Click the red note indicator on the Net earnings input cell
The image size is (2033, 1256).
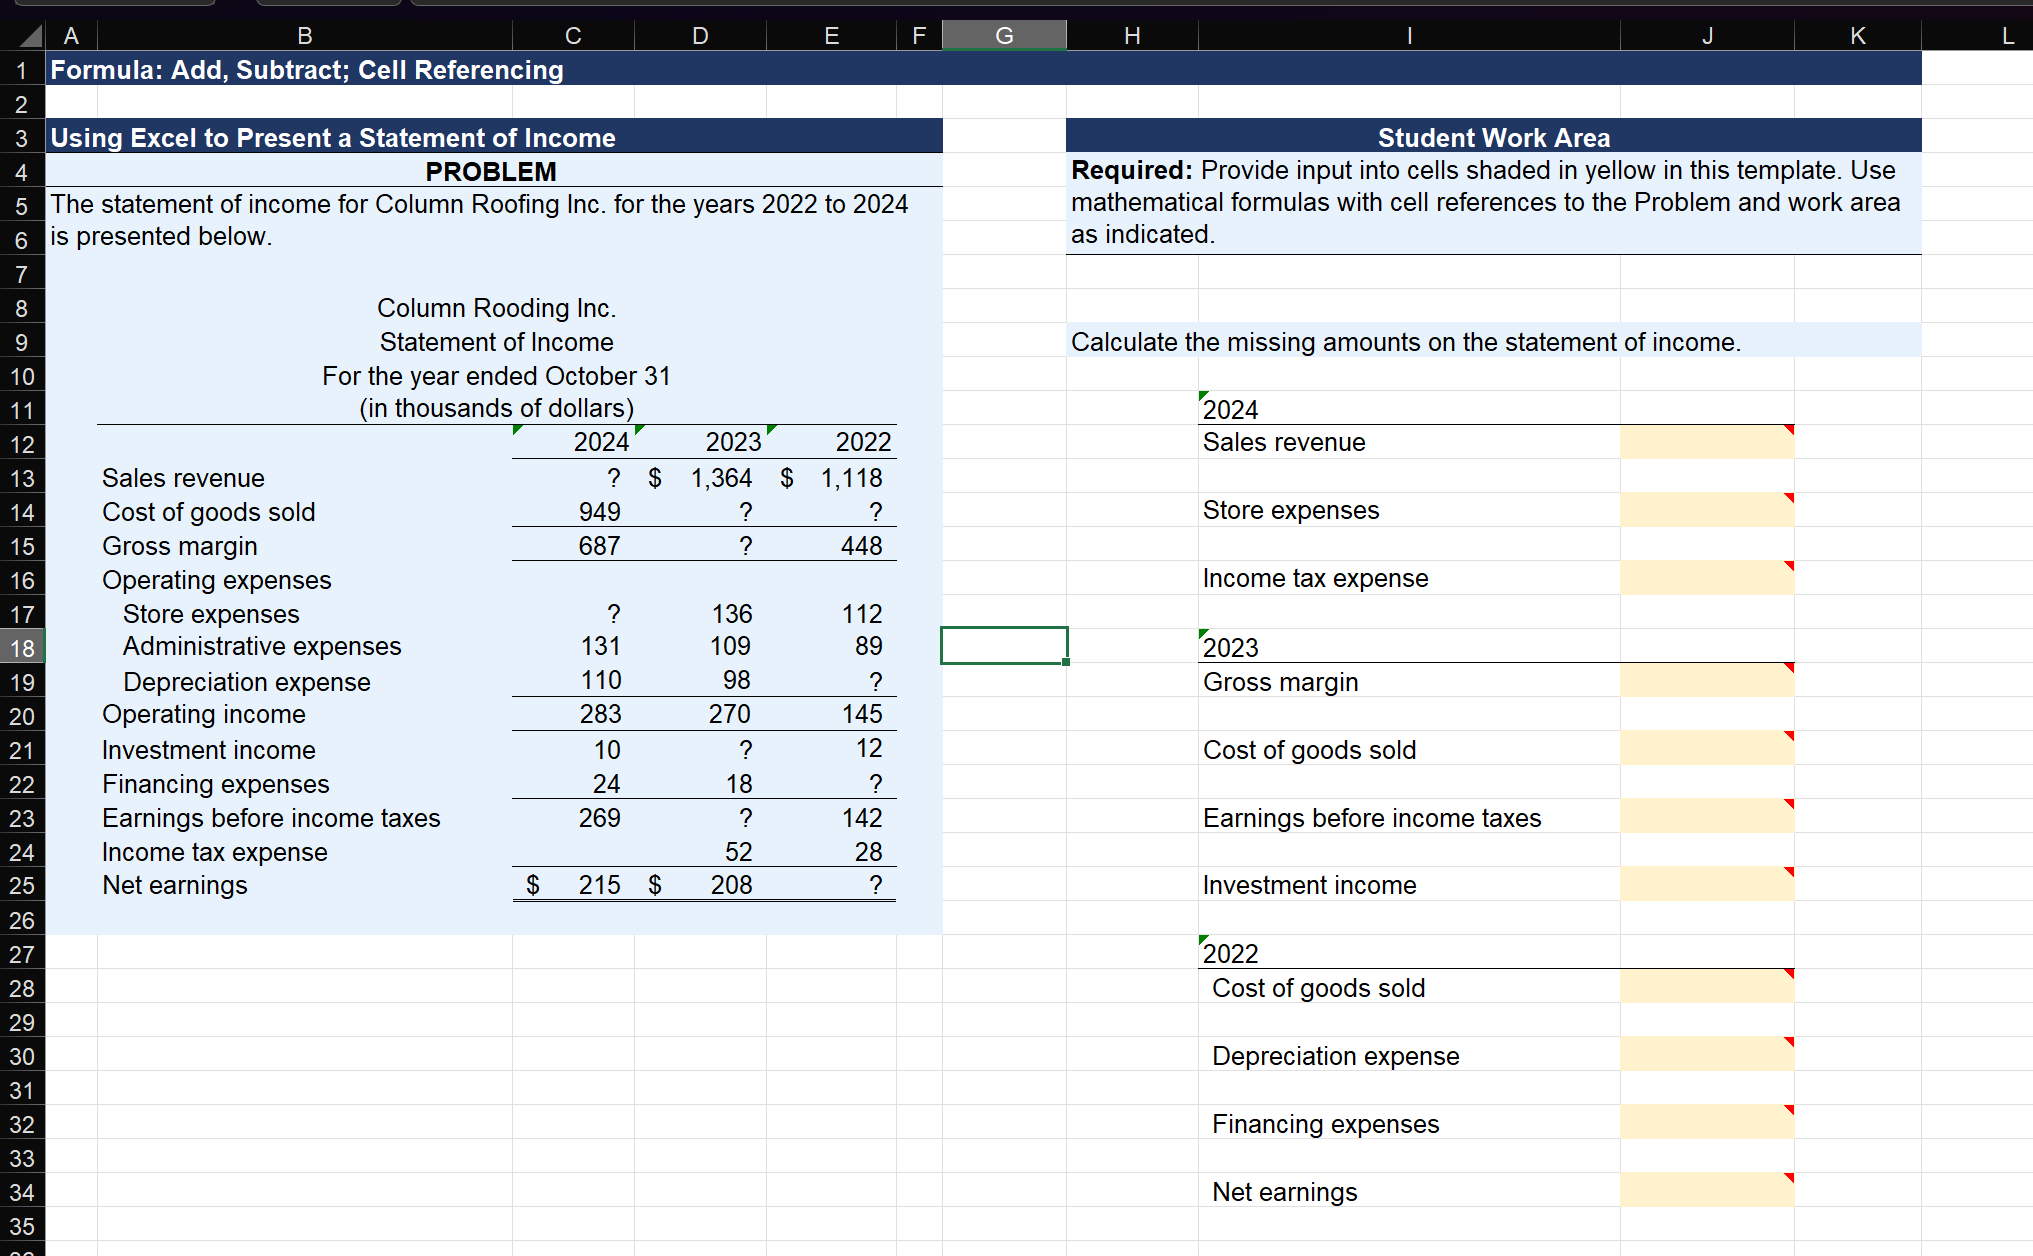[x=1788, y=1177]
